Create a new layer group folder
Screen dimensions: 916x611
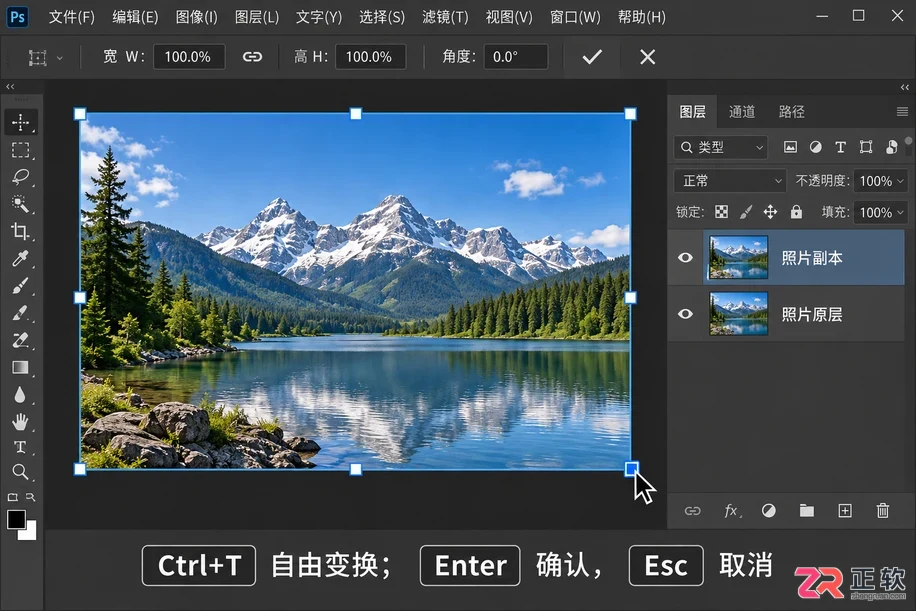pos(807,511)
